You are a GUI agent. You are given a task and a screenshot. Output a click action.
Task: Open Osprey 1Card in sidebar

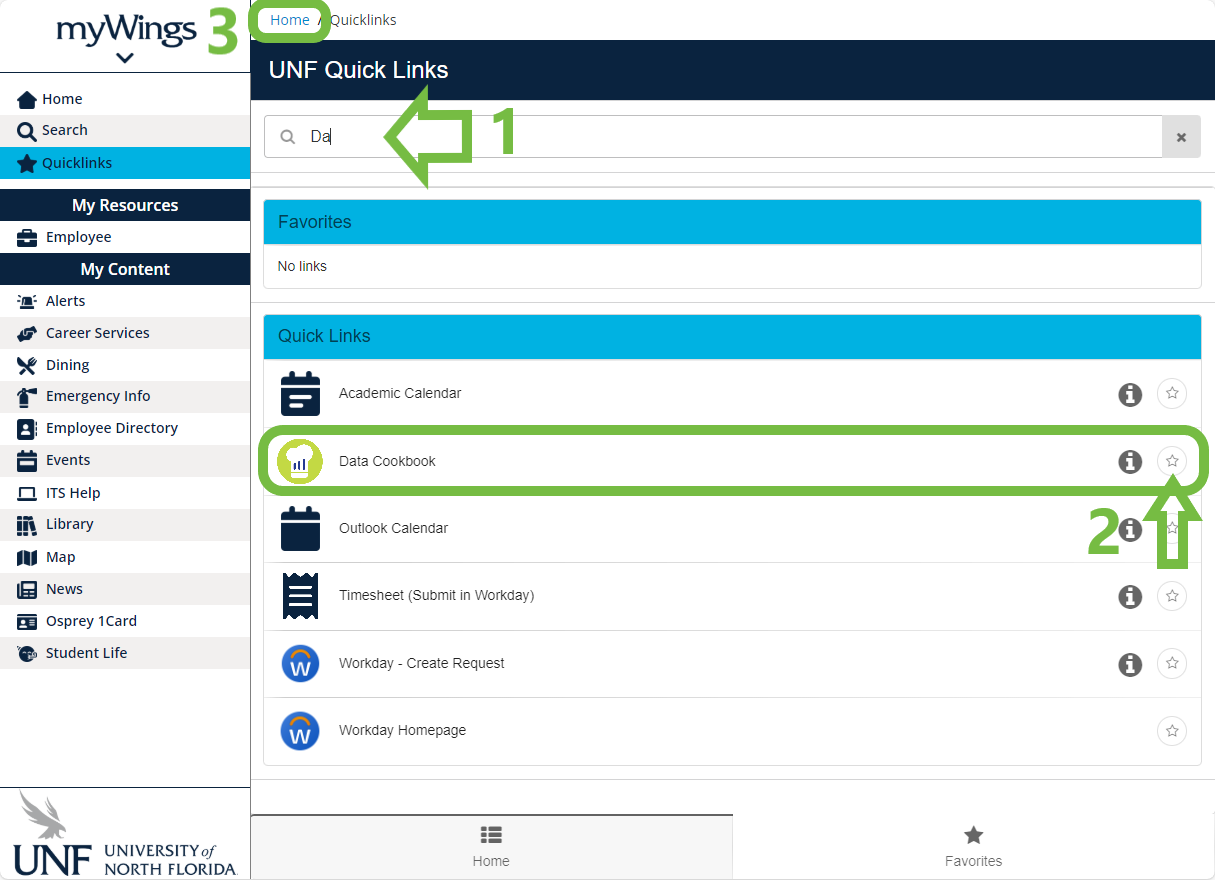tap(125, 621)
